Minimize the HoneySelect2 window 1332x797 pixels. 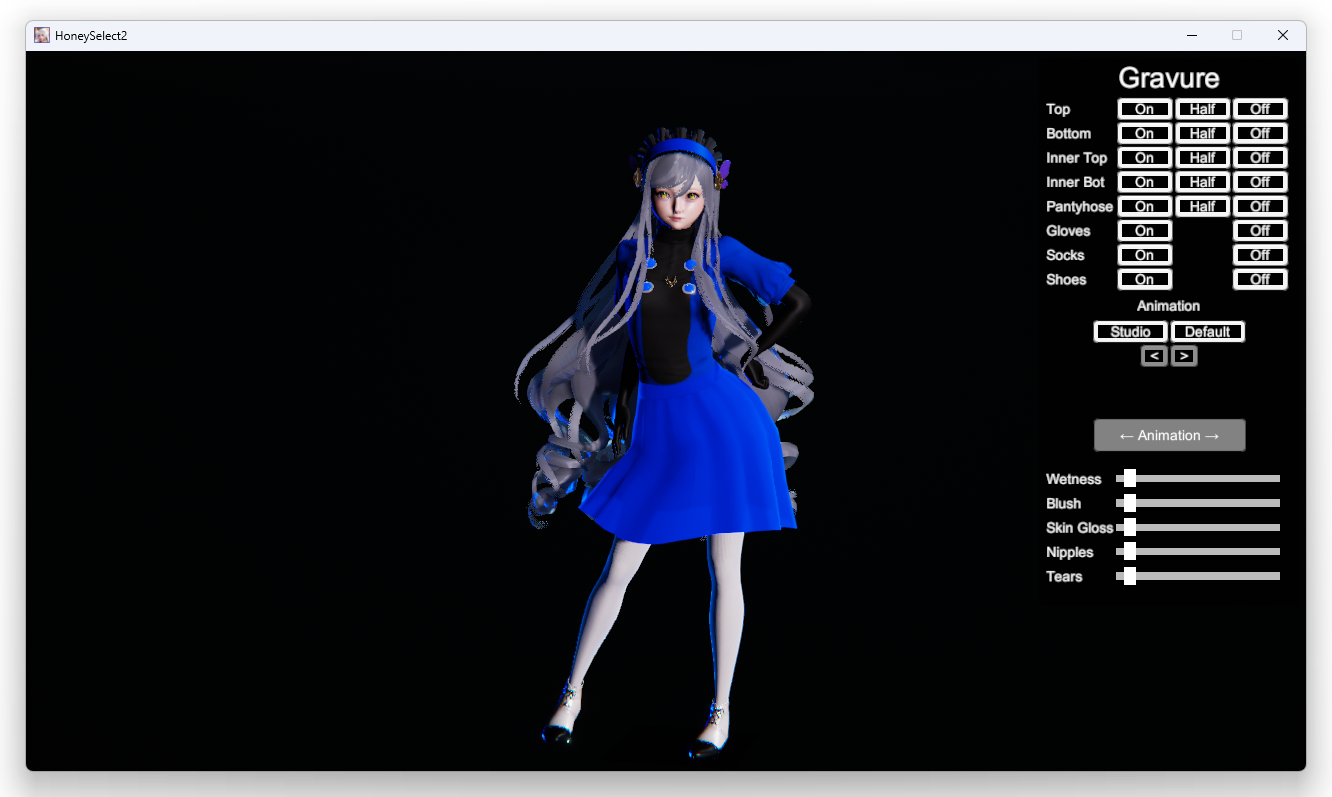pyautogui.click(x=1192, y=35)
